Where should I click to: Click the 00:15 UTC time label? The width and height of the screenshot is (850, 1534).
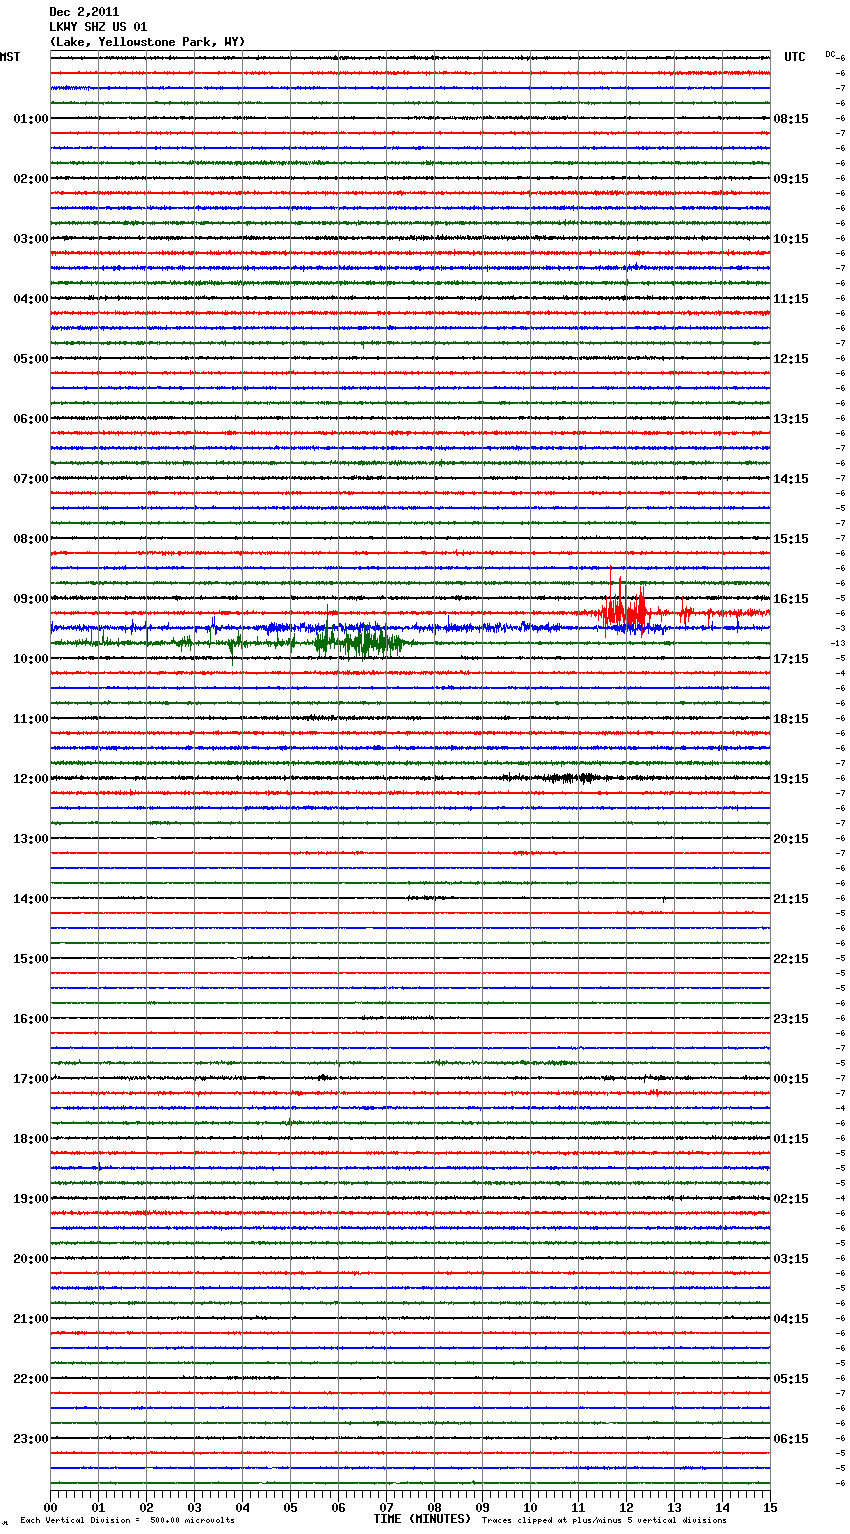point(791,1079)
